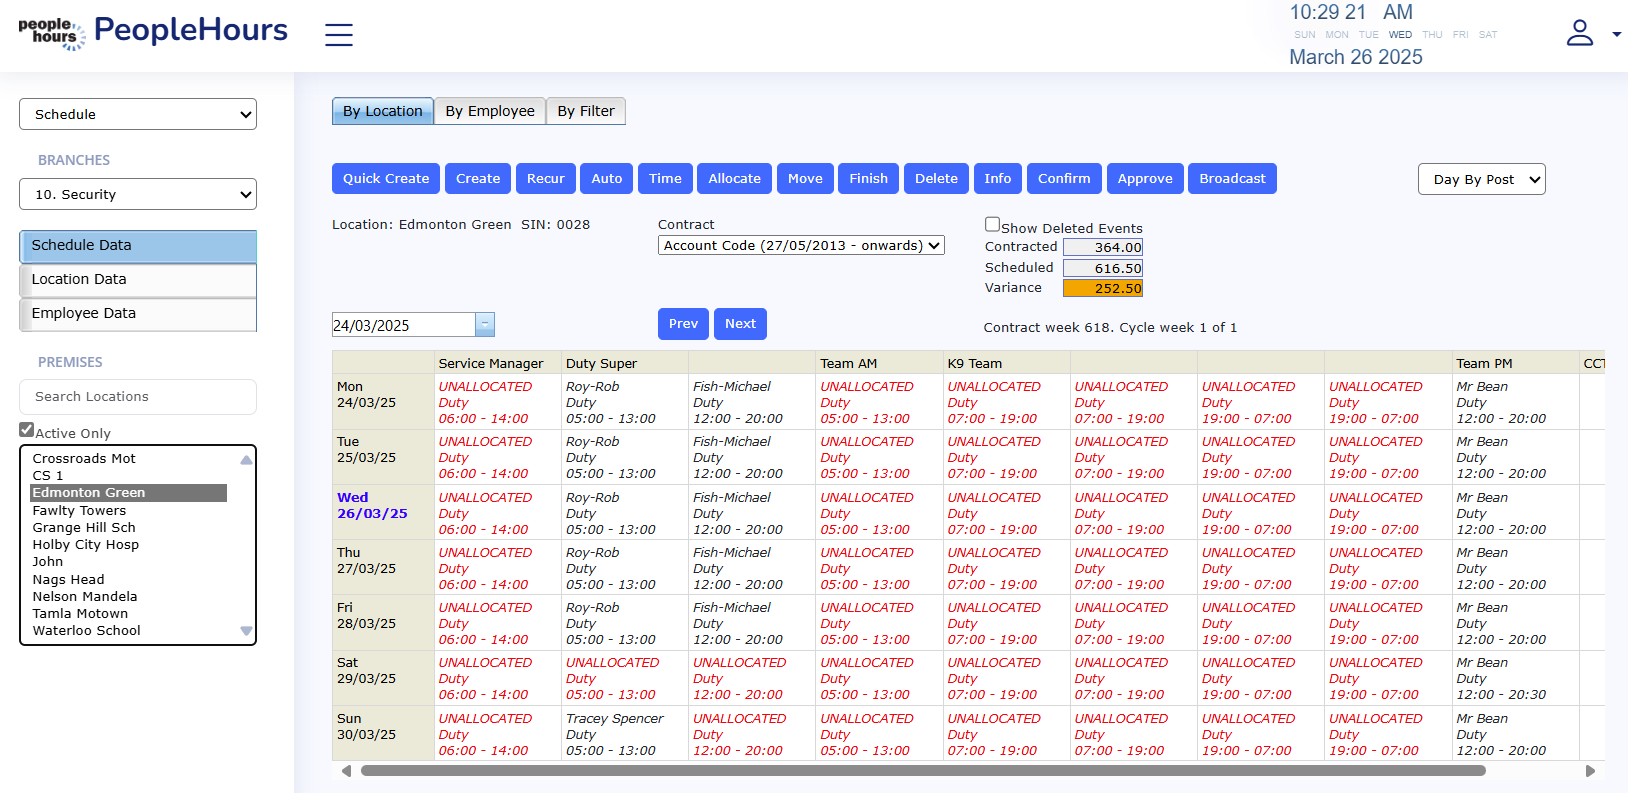
Task: Open the date picker calendar button
Action: click(485, 325)
